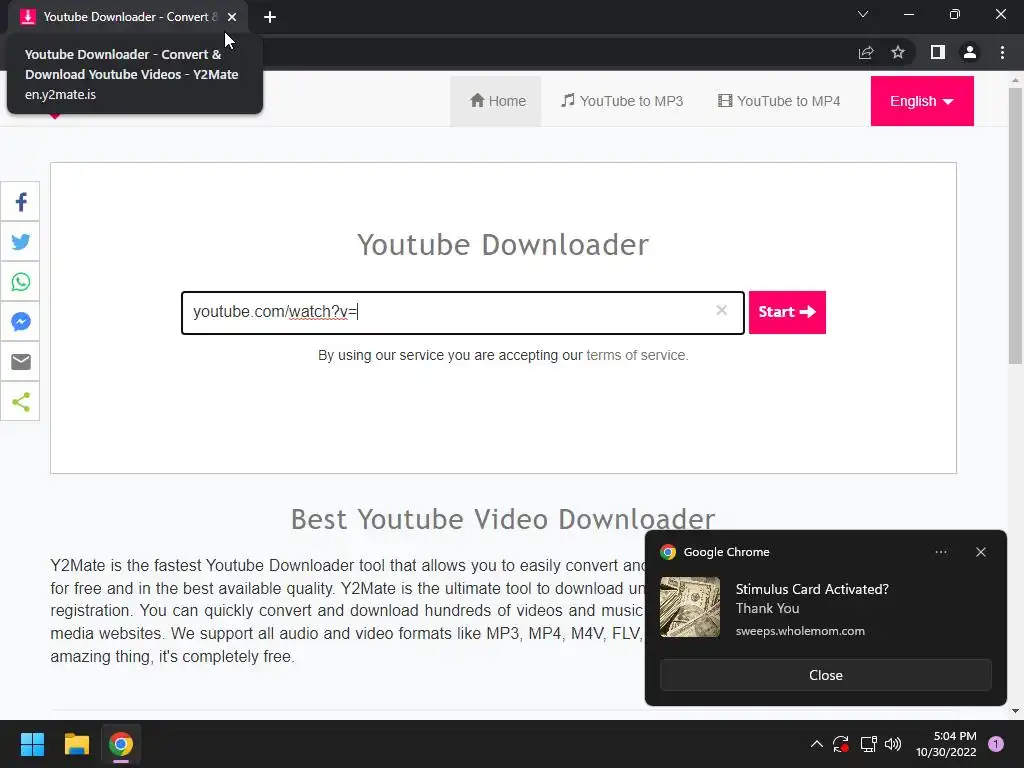Open the volume tray icon
Viewport: 1024px width, 768px height.
(893, 744)
